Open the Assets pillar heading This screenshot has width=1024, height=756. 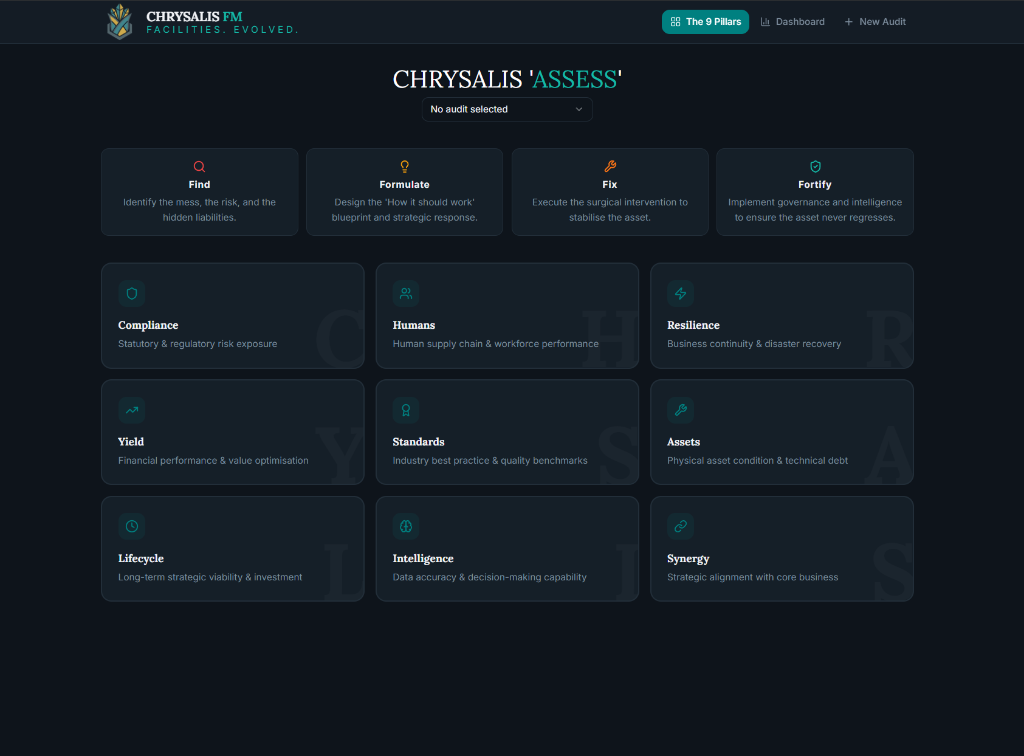coord(684,442)
